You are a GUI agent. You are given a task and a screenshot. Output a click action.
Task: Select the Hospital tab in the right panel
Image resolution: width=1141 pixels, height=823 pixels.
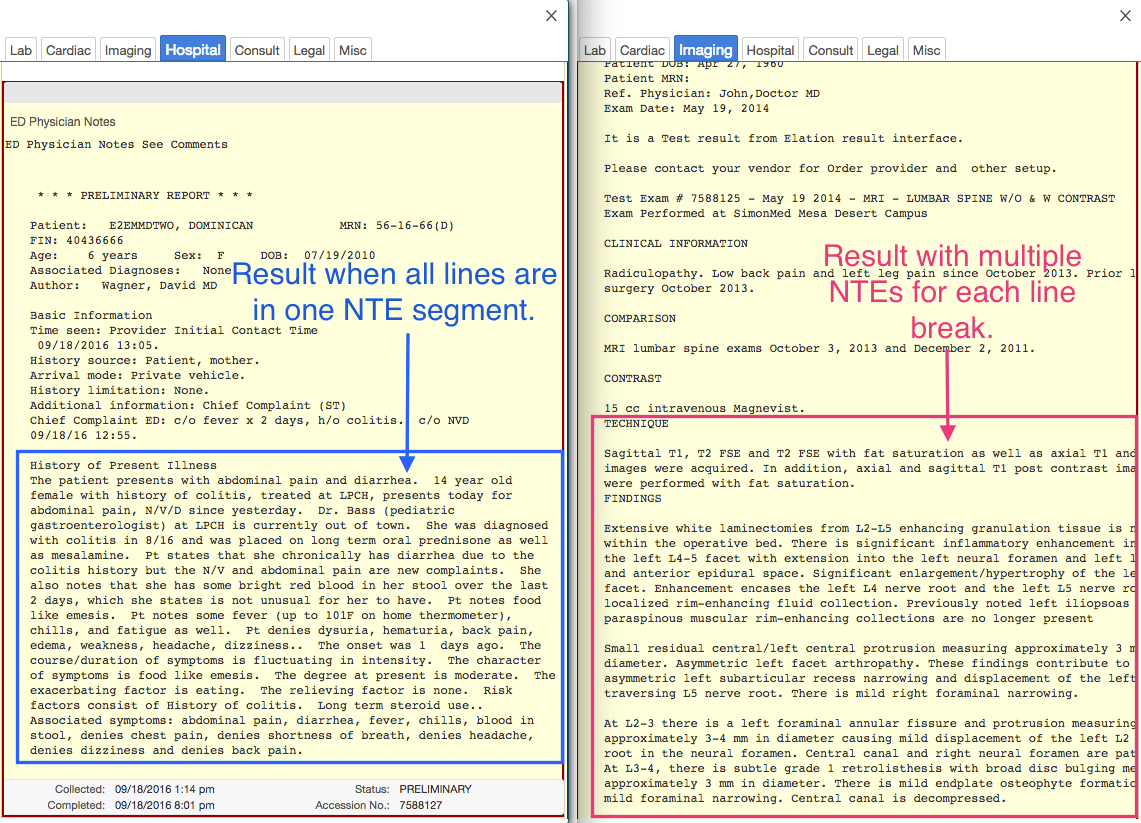(770, 50)
